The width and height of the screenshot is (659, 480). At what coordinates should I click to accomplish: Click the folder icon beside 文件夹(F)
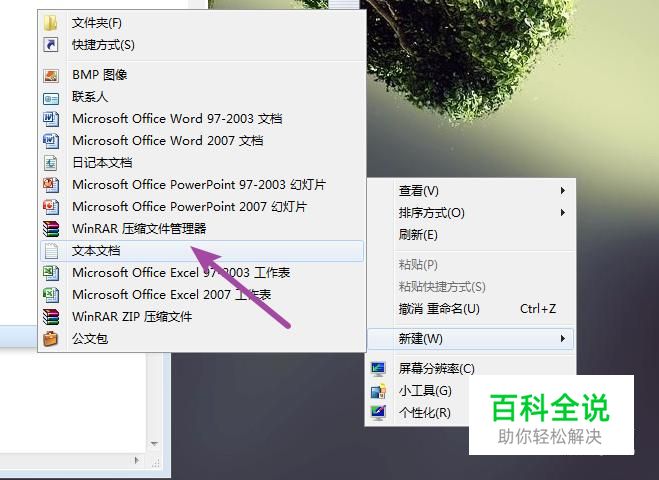(x=50, y=23)
